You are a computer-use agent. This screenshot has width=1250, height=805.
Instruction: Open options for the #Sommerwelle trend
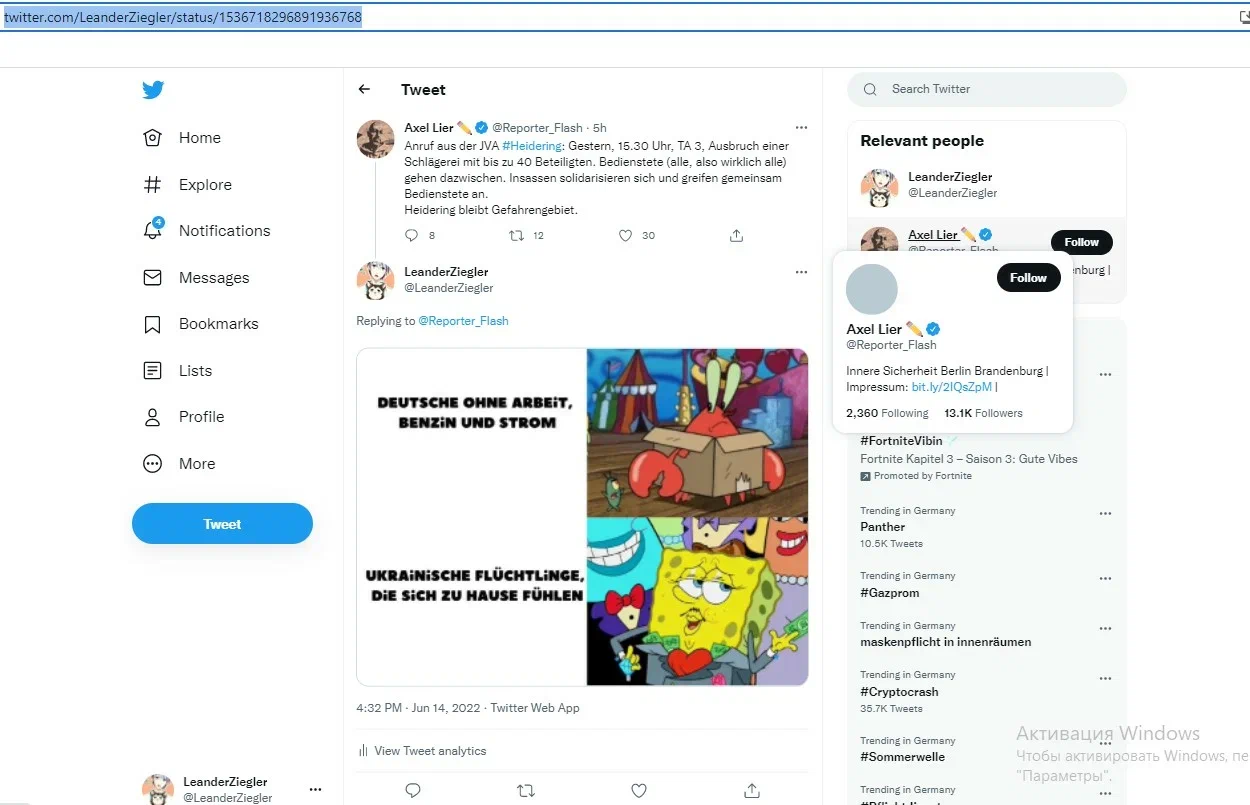pos(1105,744)
